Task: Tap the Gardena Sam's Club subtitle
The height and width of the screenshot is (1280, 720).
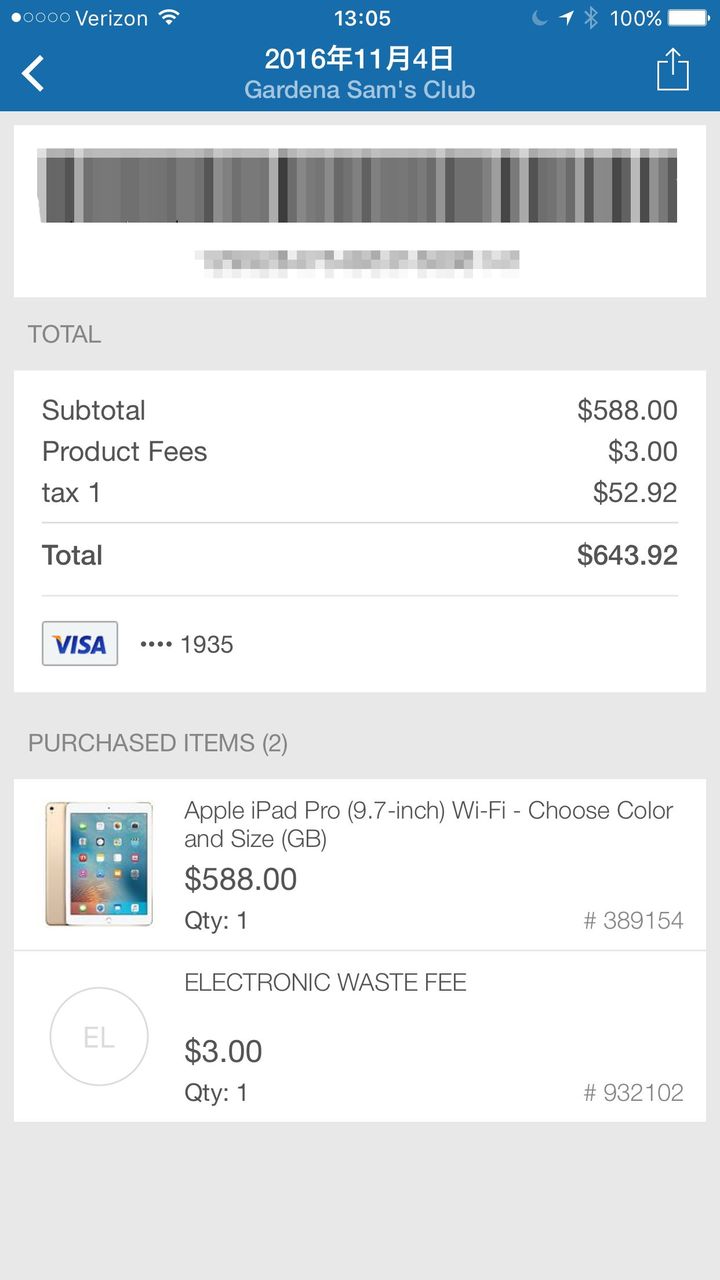Action: (360, 90)
